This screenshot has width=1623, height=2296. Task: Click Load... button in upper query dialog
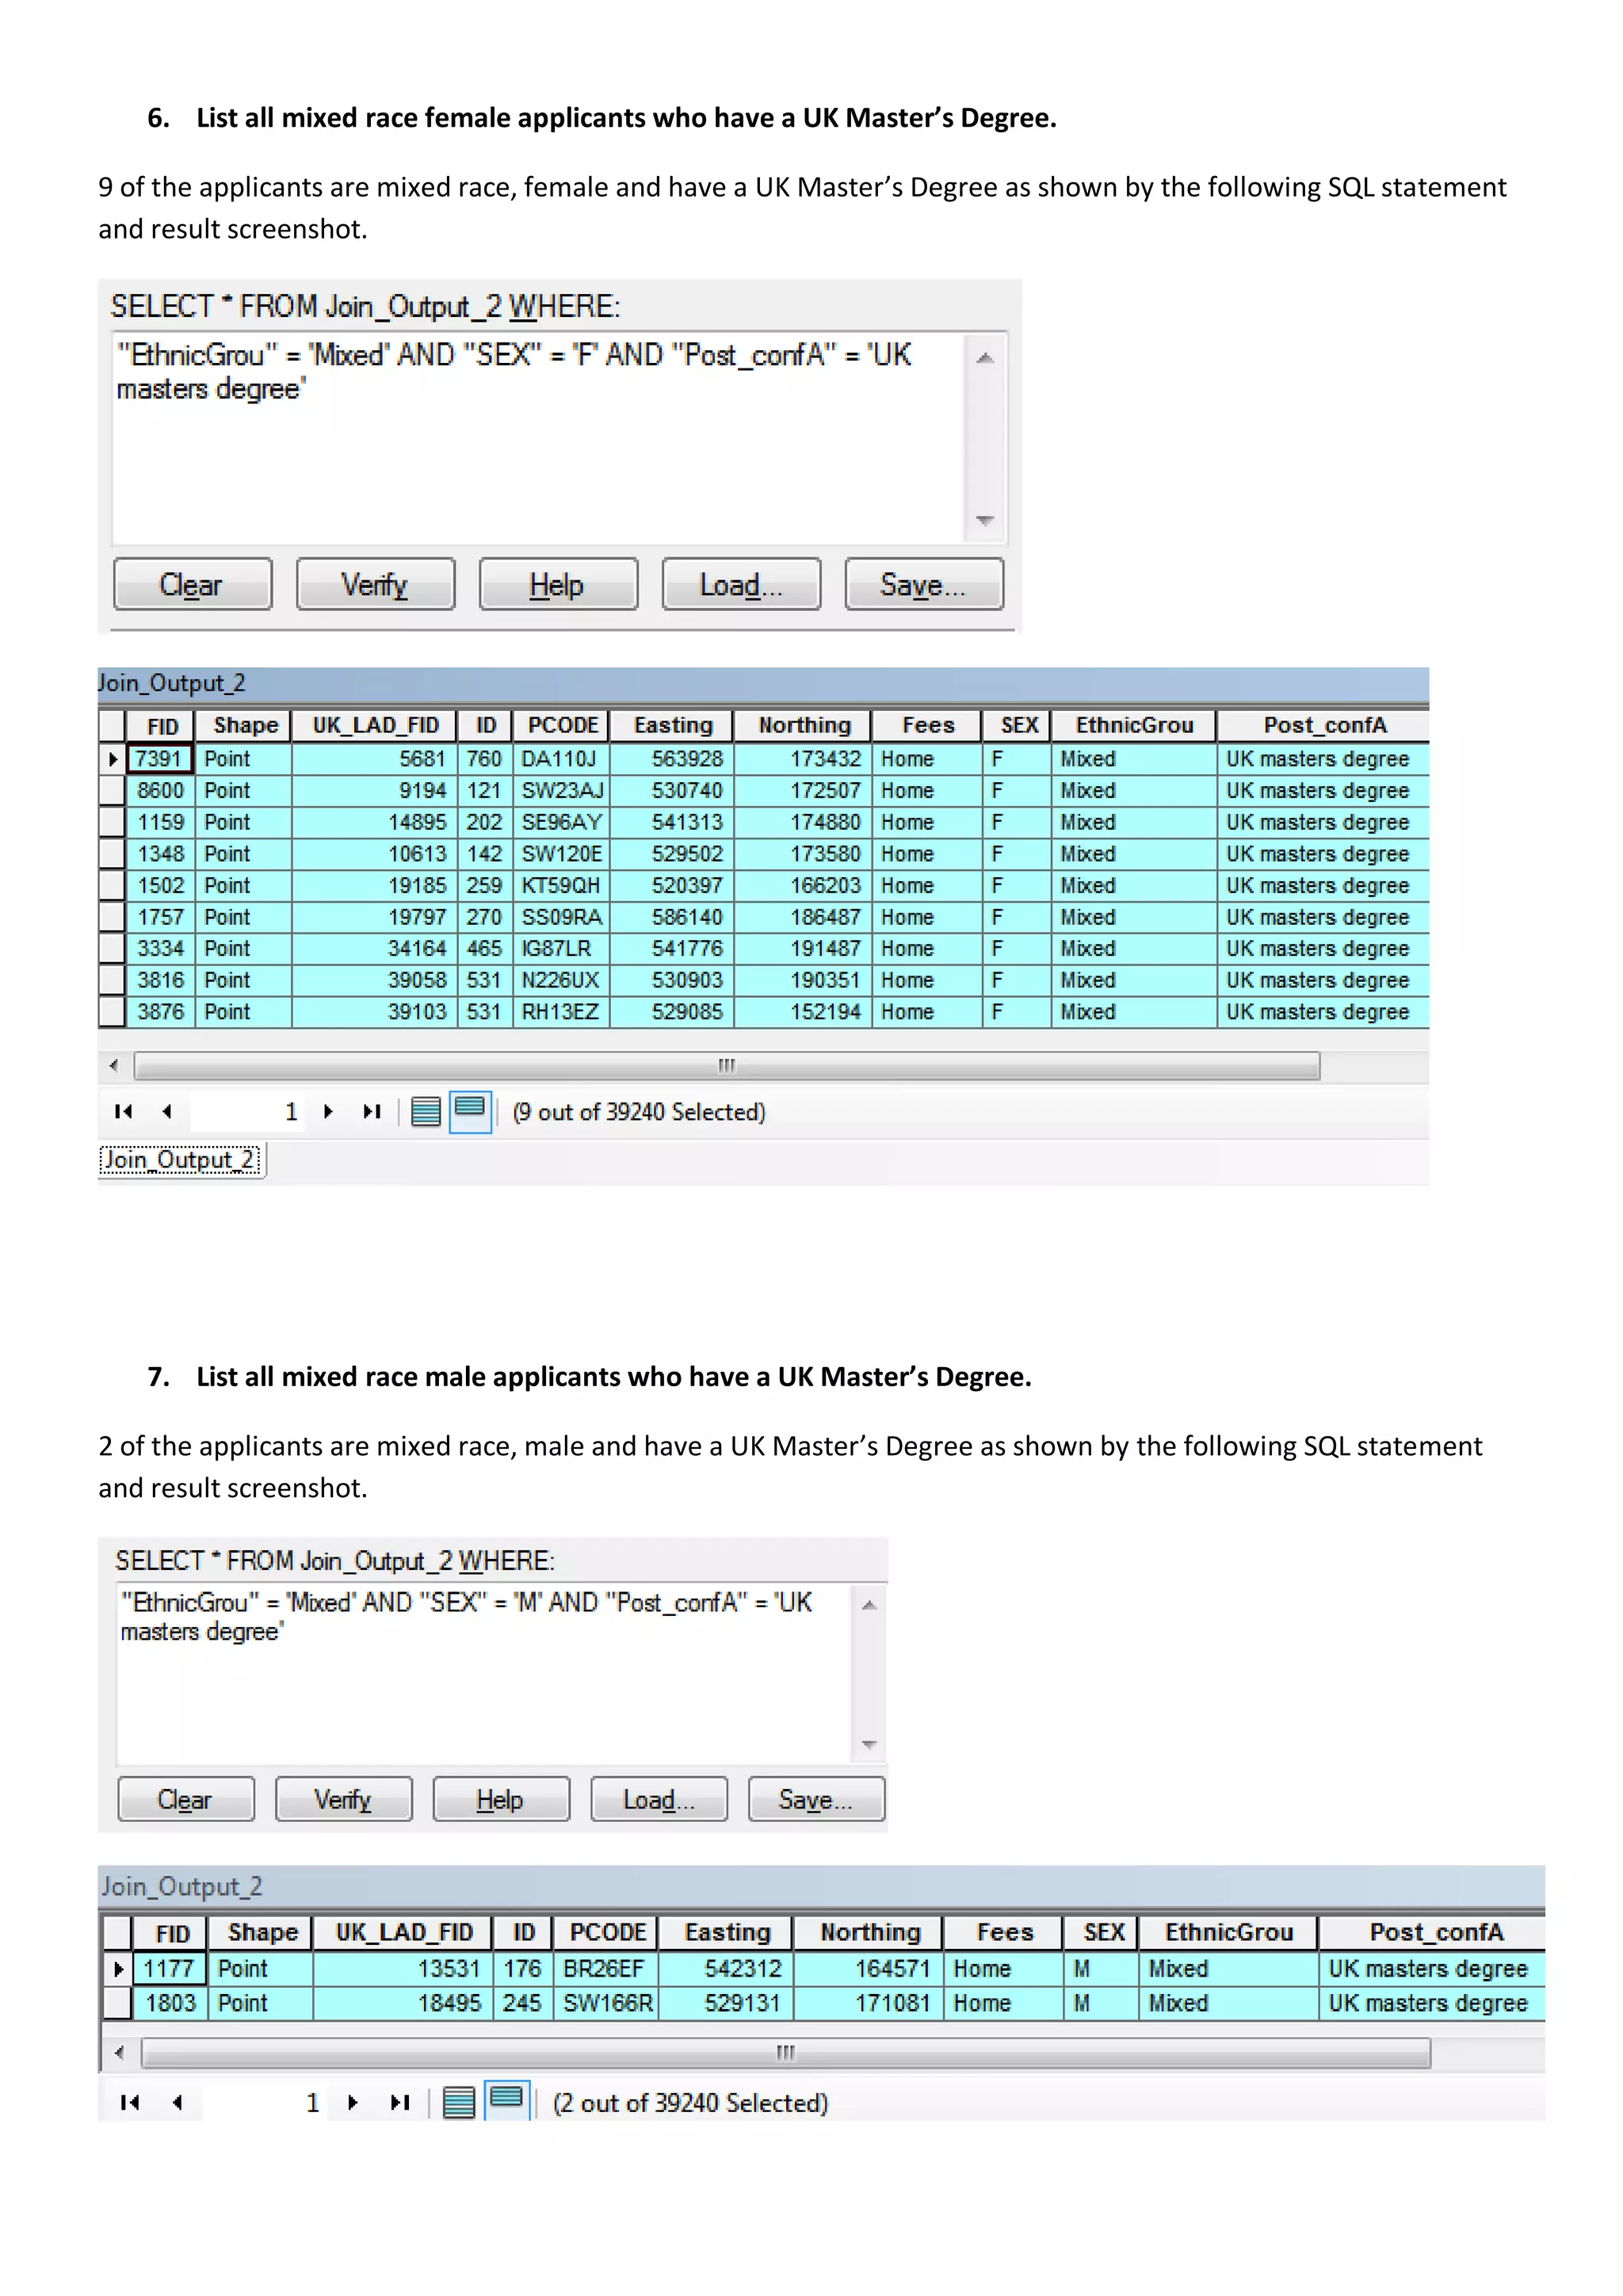coord(741,584)
